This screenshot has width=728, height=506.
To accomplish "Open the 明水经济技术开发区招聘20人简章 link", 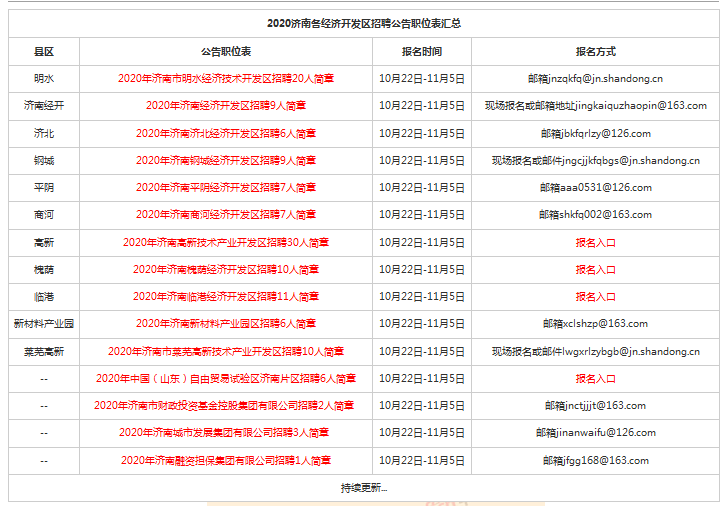I will click(226, 78).
